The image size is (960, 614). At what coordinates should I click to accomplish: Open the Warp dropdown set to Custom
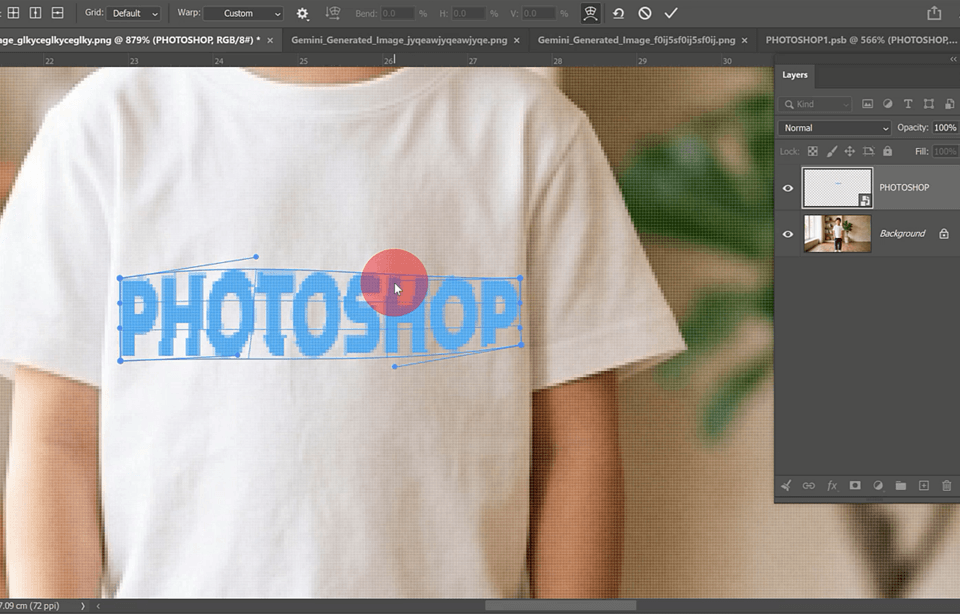click(243, 13)
